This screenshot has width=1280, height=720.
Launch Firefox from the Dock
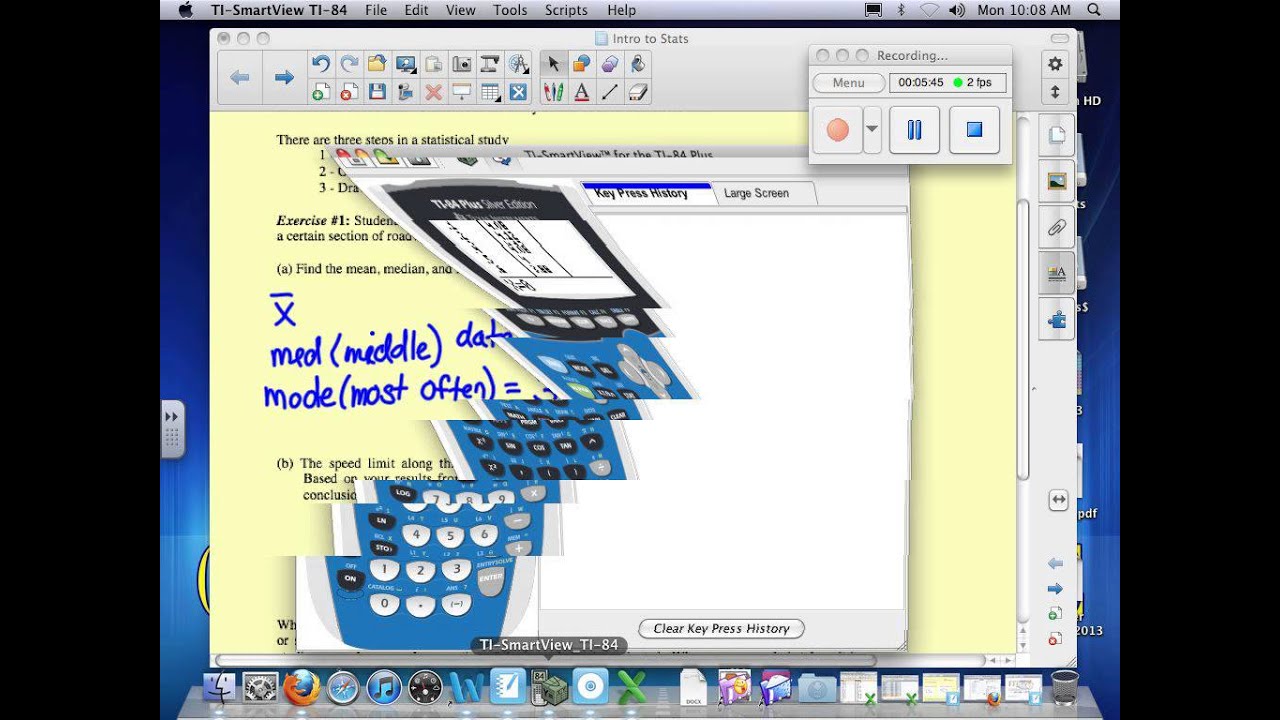click(x=301, y=688)
